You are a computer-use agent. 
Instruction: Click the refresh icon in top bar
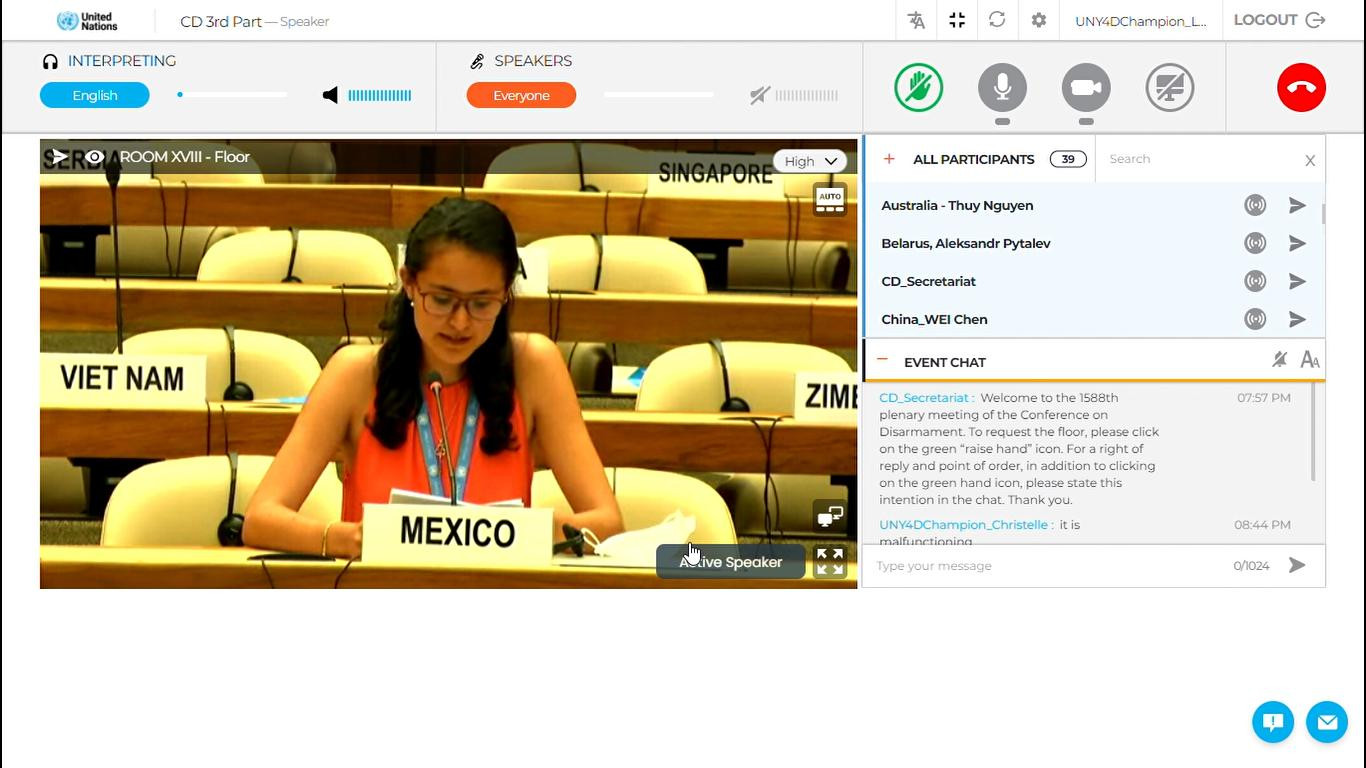(x=997, y=20)
